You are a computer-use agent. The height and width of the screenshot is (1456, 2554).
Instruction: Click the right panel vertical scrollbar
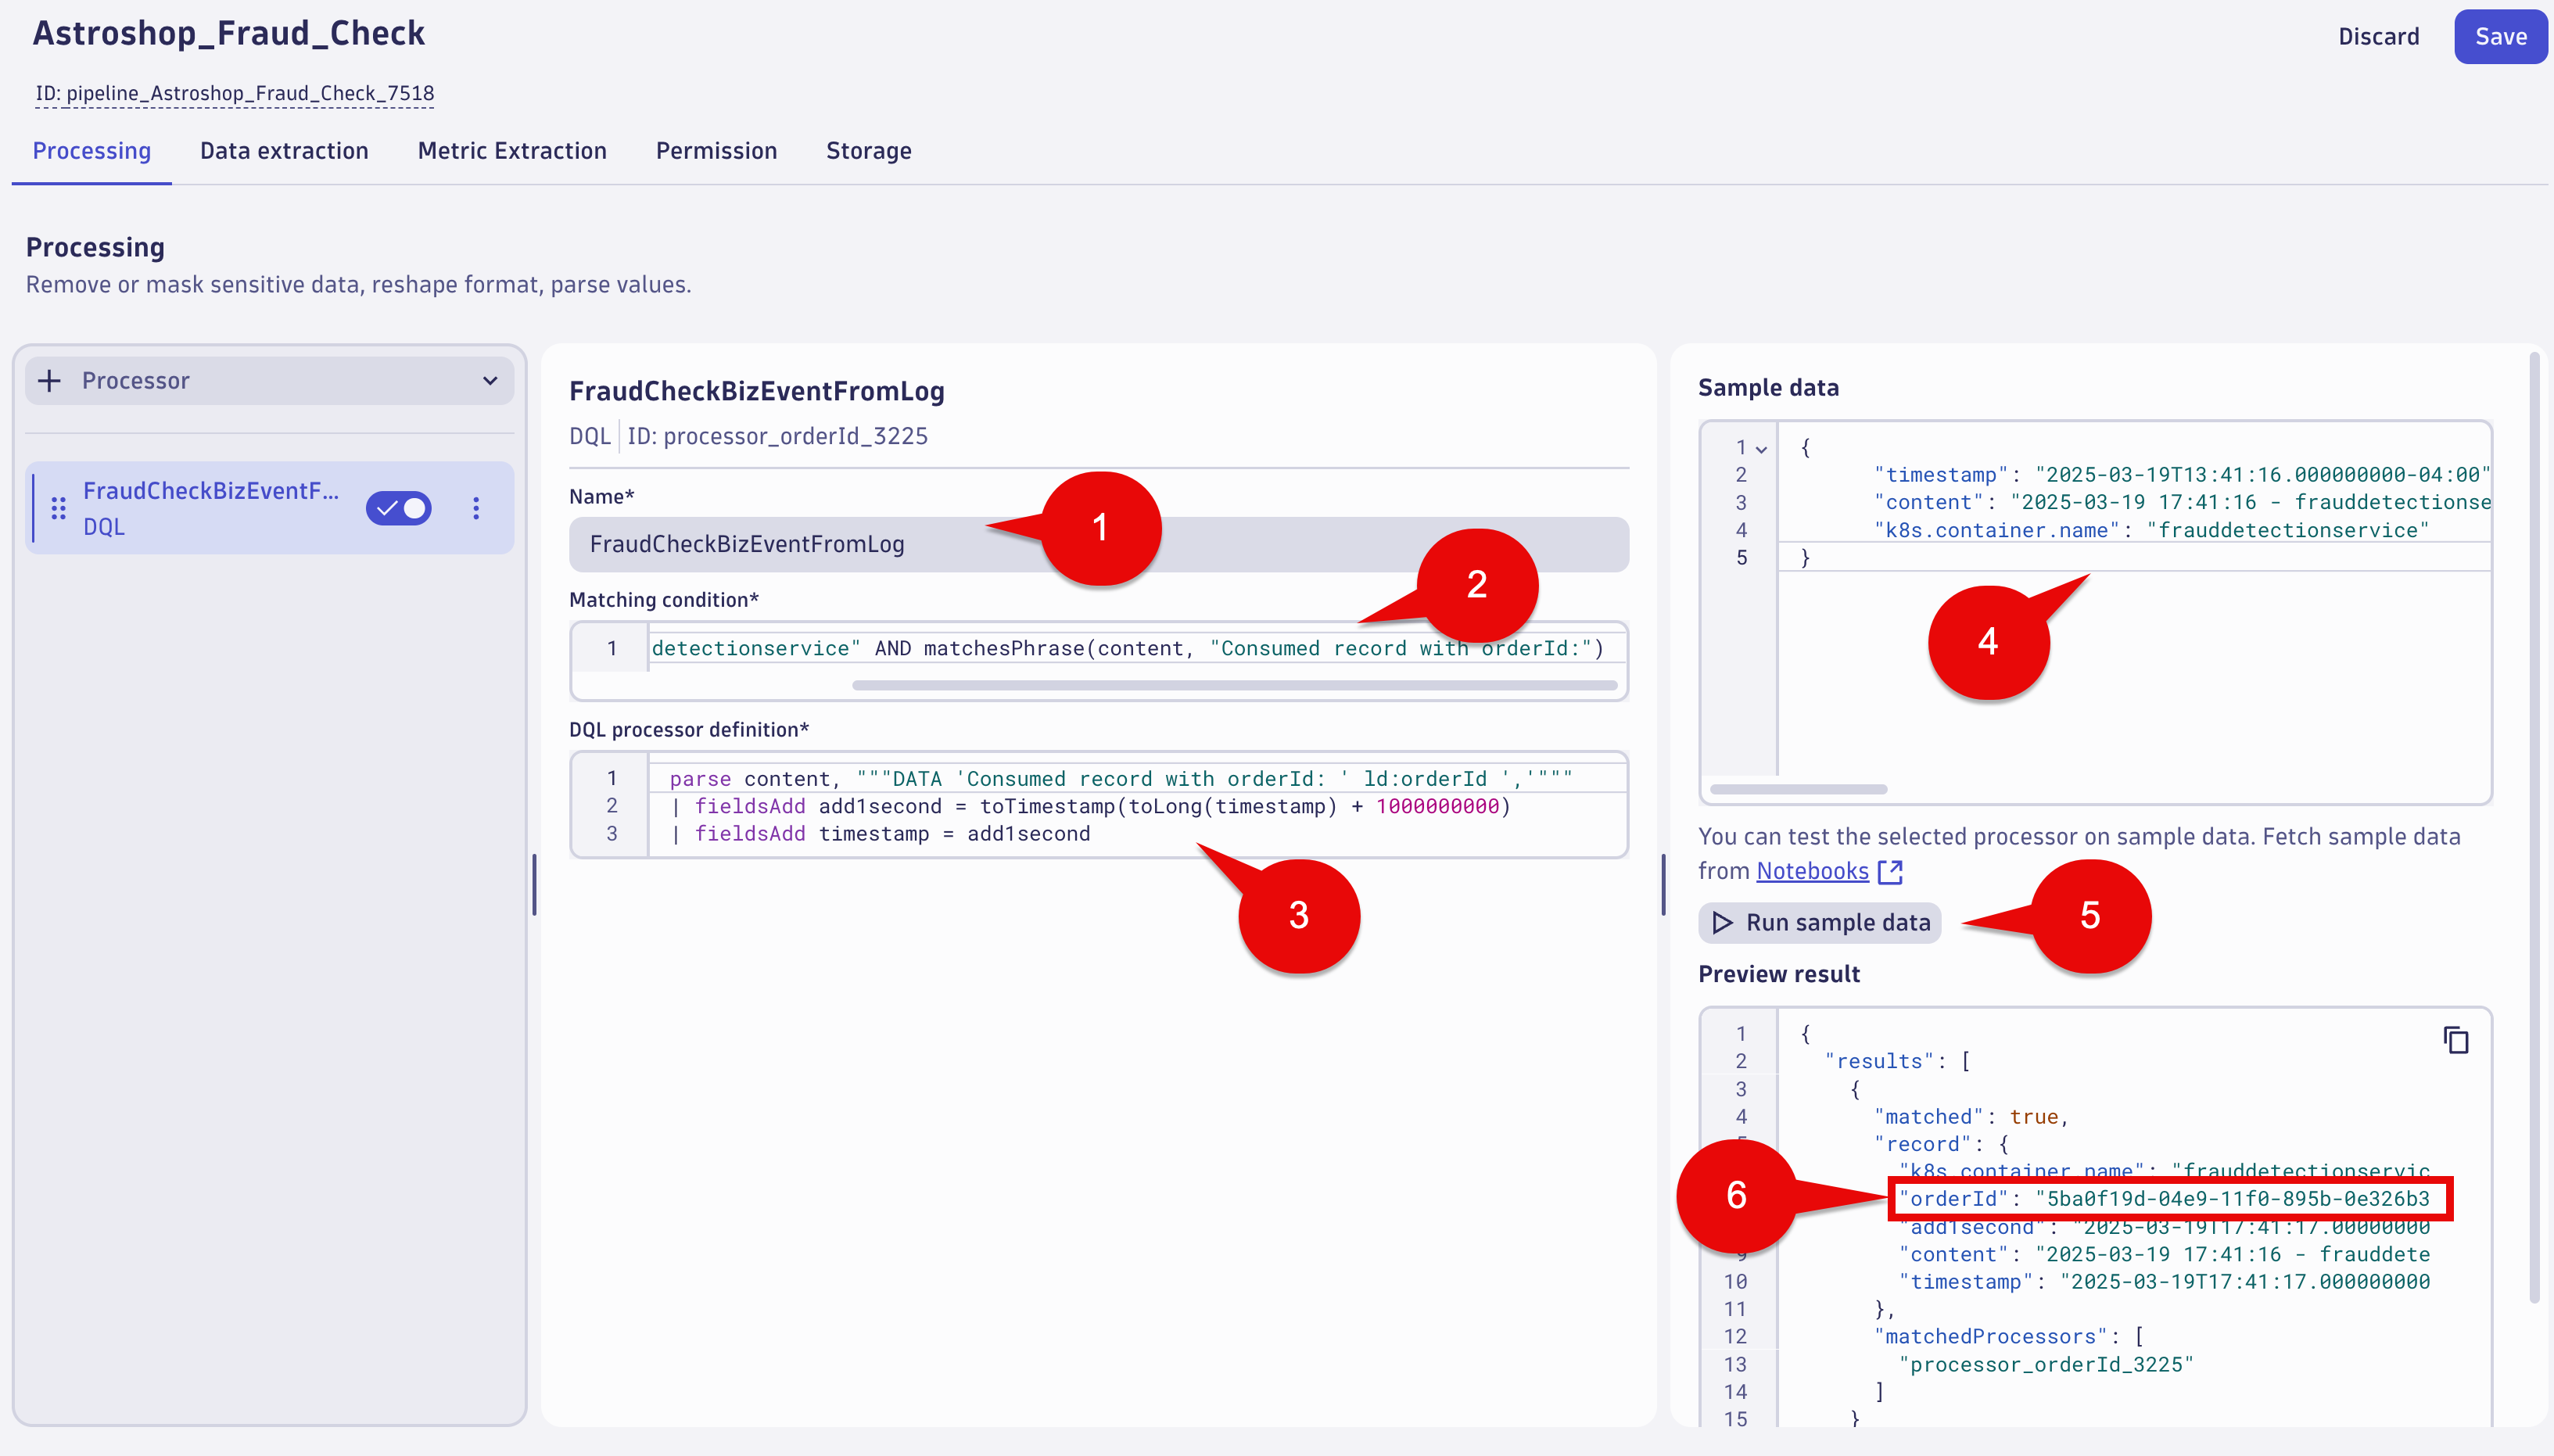(2534, 828)
